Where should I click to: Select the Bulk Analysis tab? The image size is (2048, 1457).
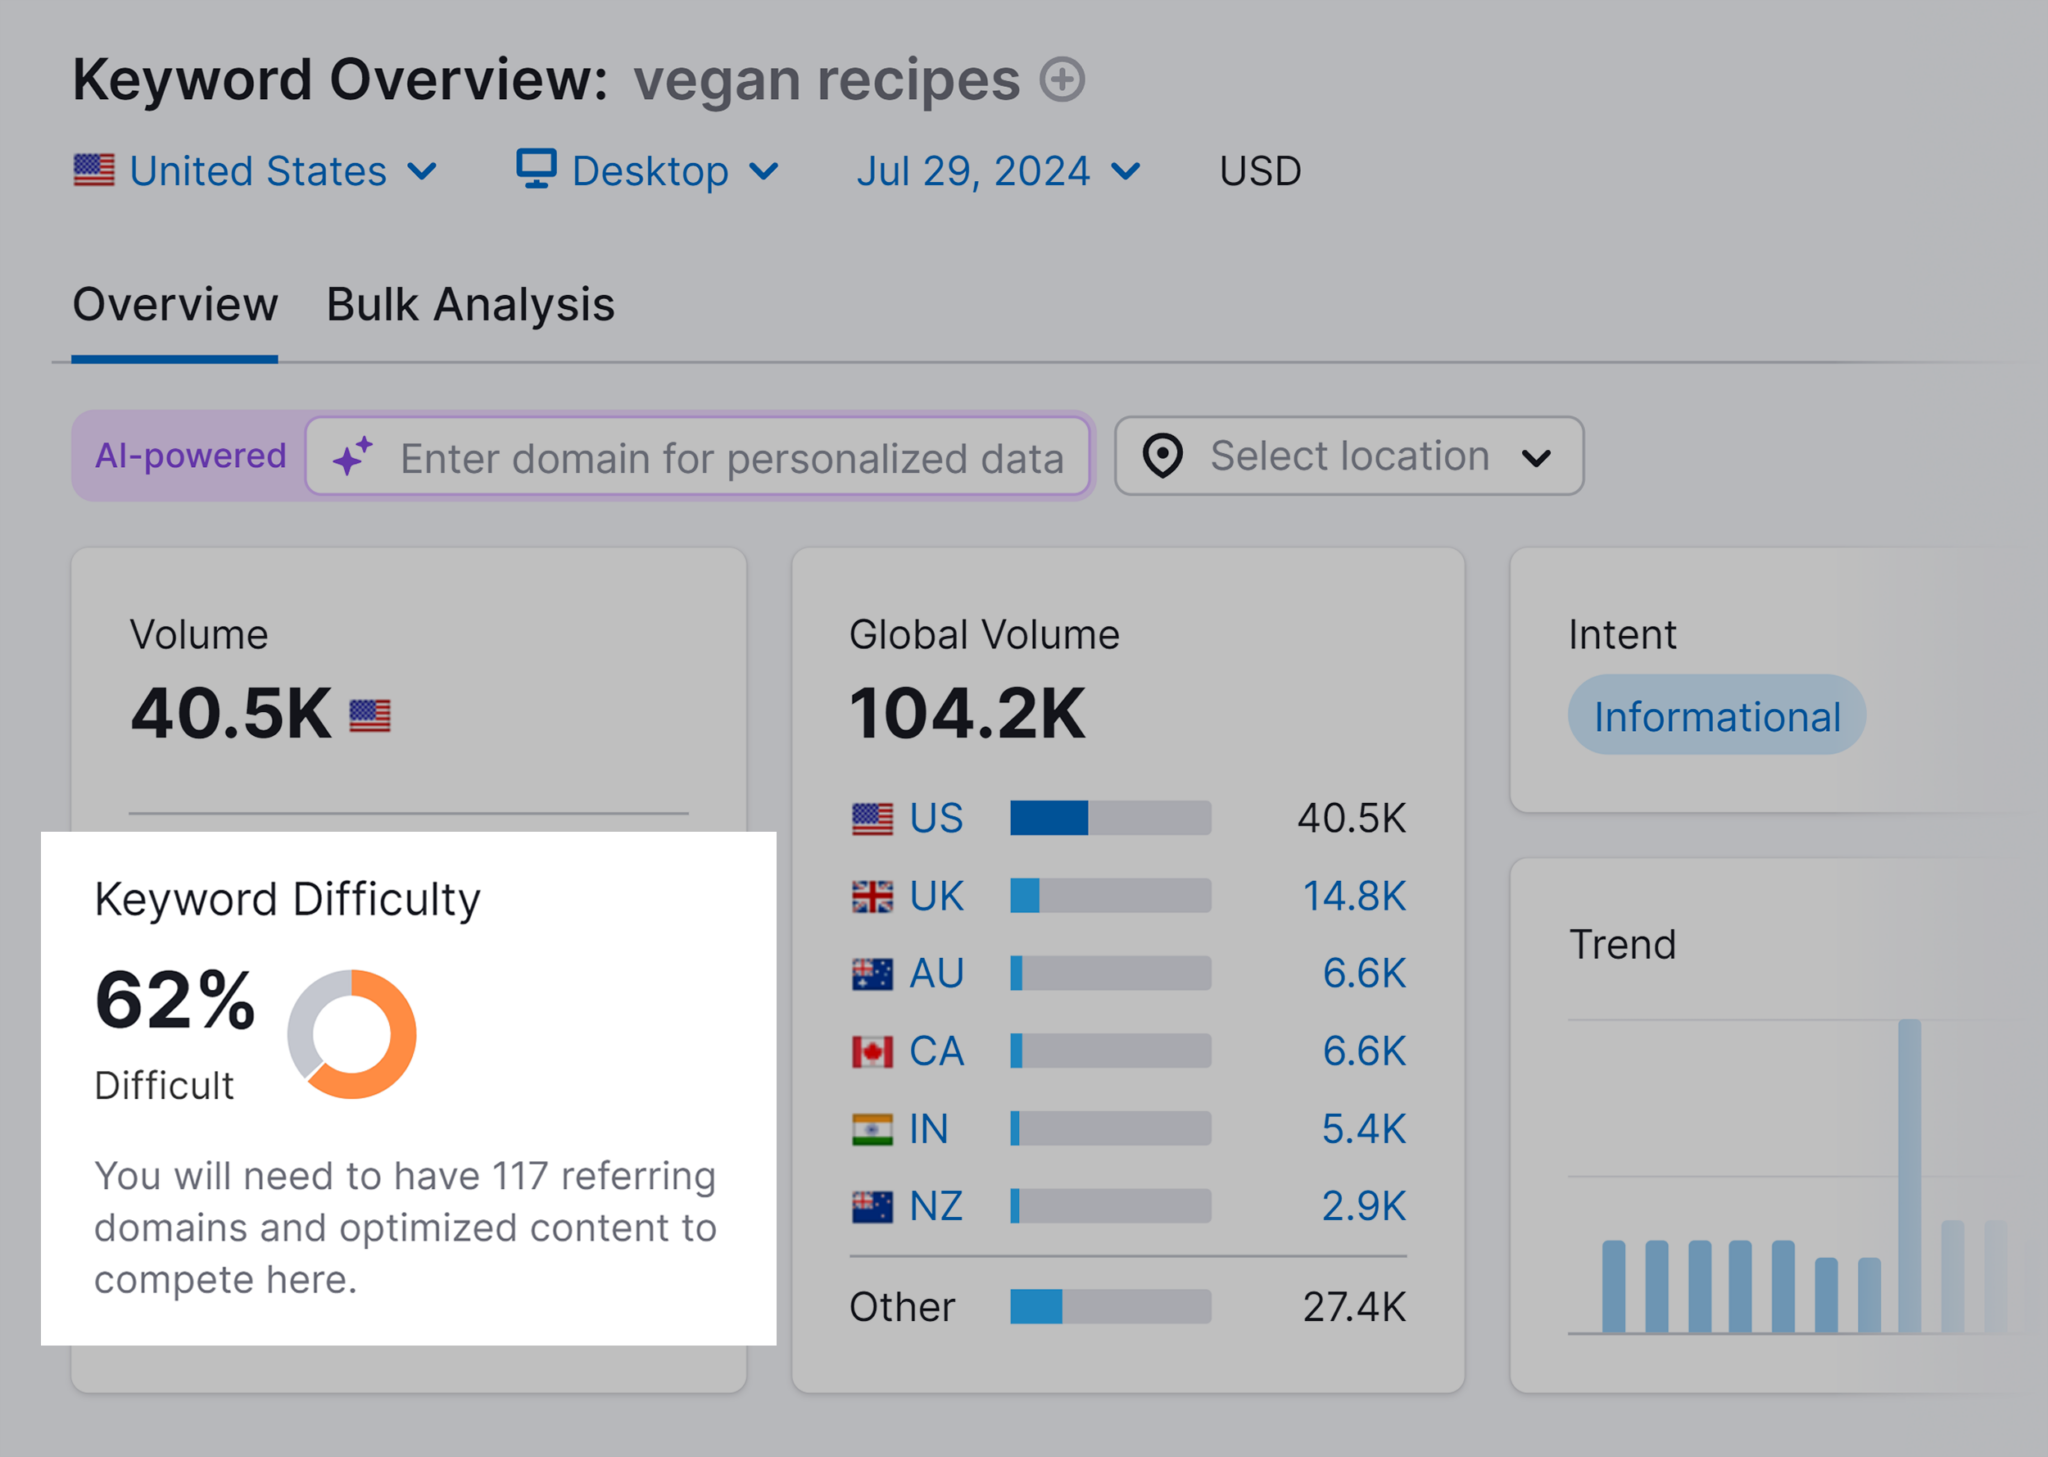[465, 309]
